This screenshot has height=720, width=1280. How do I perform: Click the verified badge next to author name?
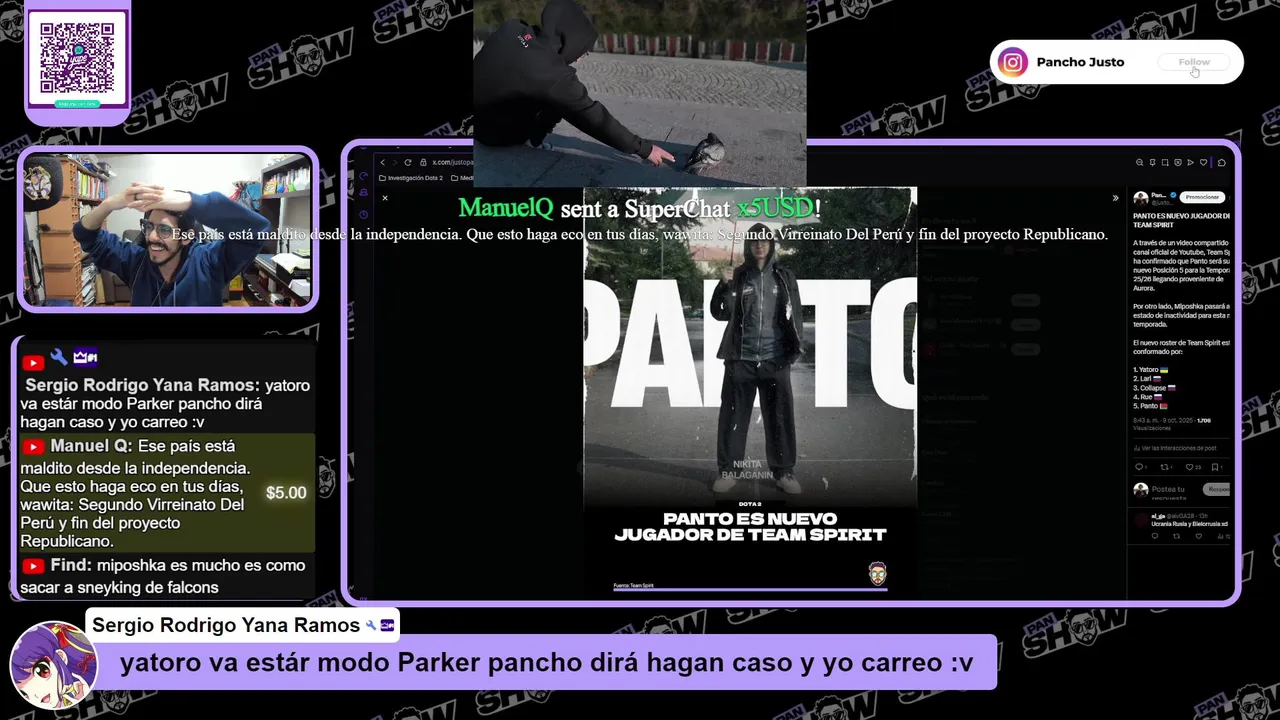[x=1173, y=195]
